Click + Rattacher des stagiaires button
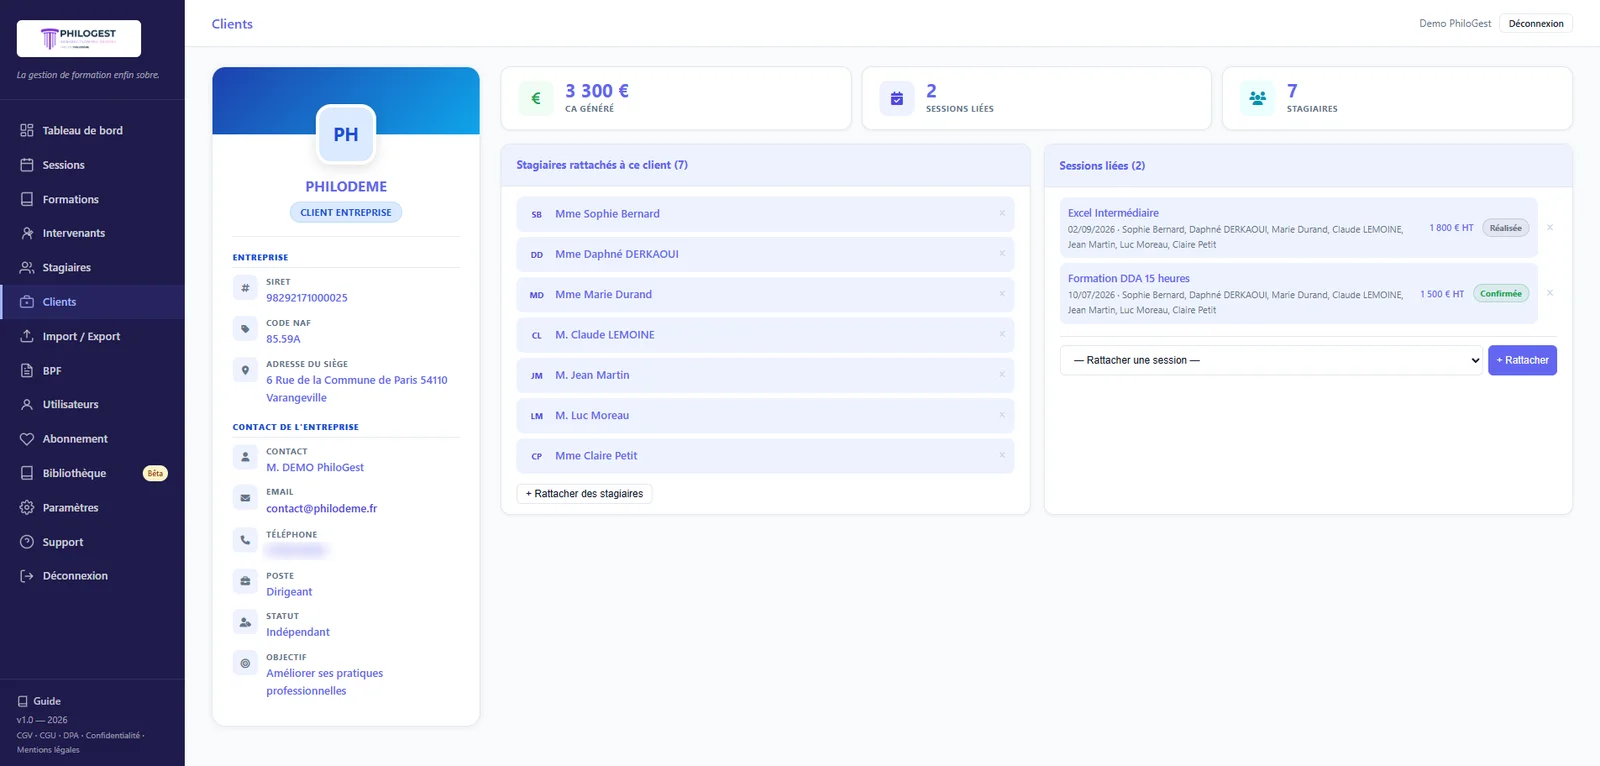 tap(585, 494)
